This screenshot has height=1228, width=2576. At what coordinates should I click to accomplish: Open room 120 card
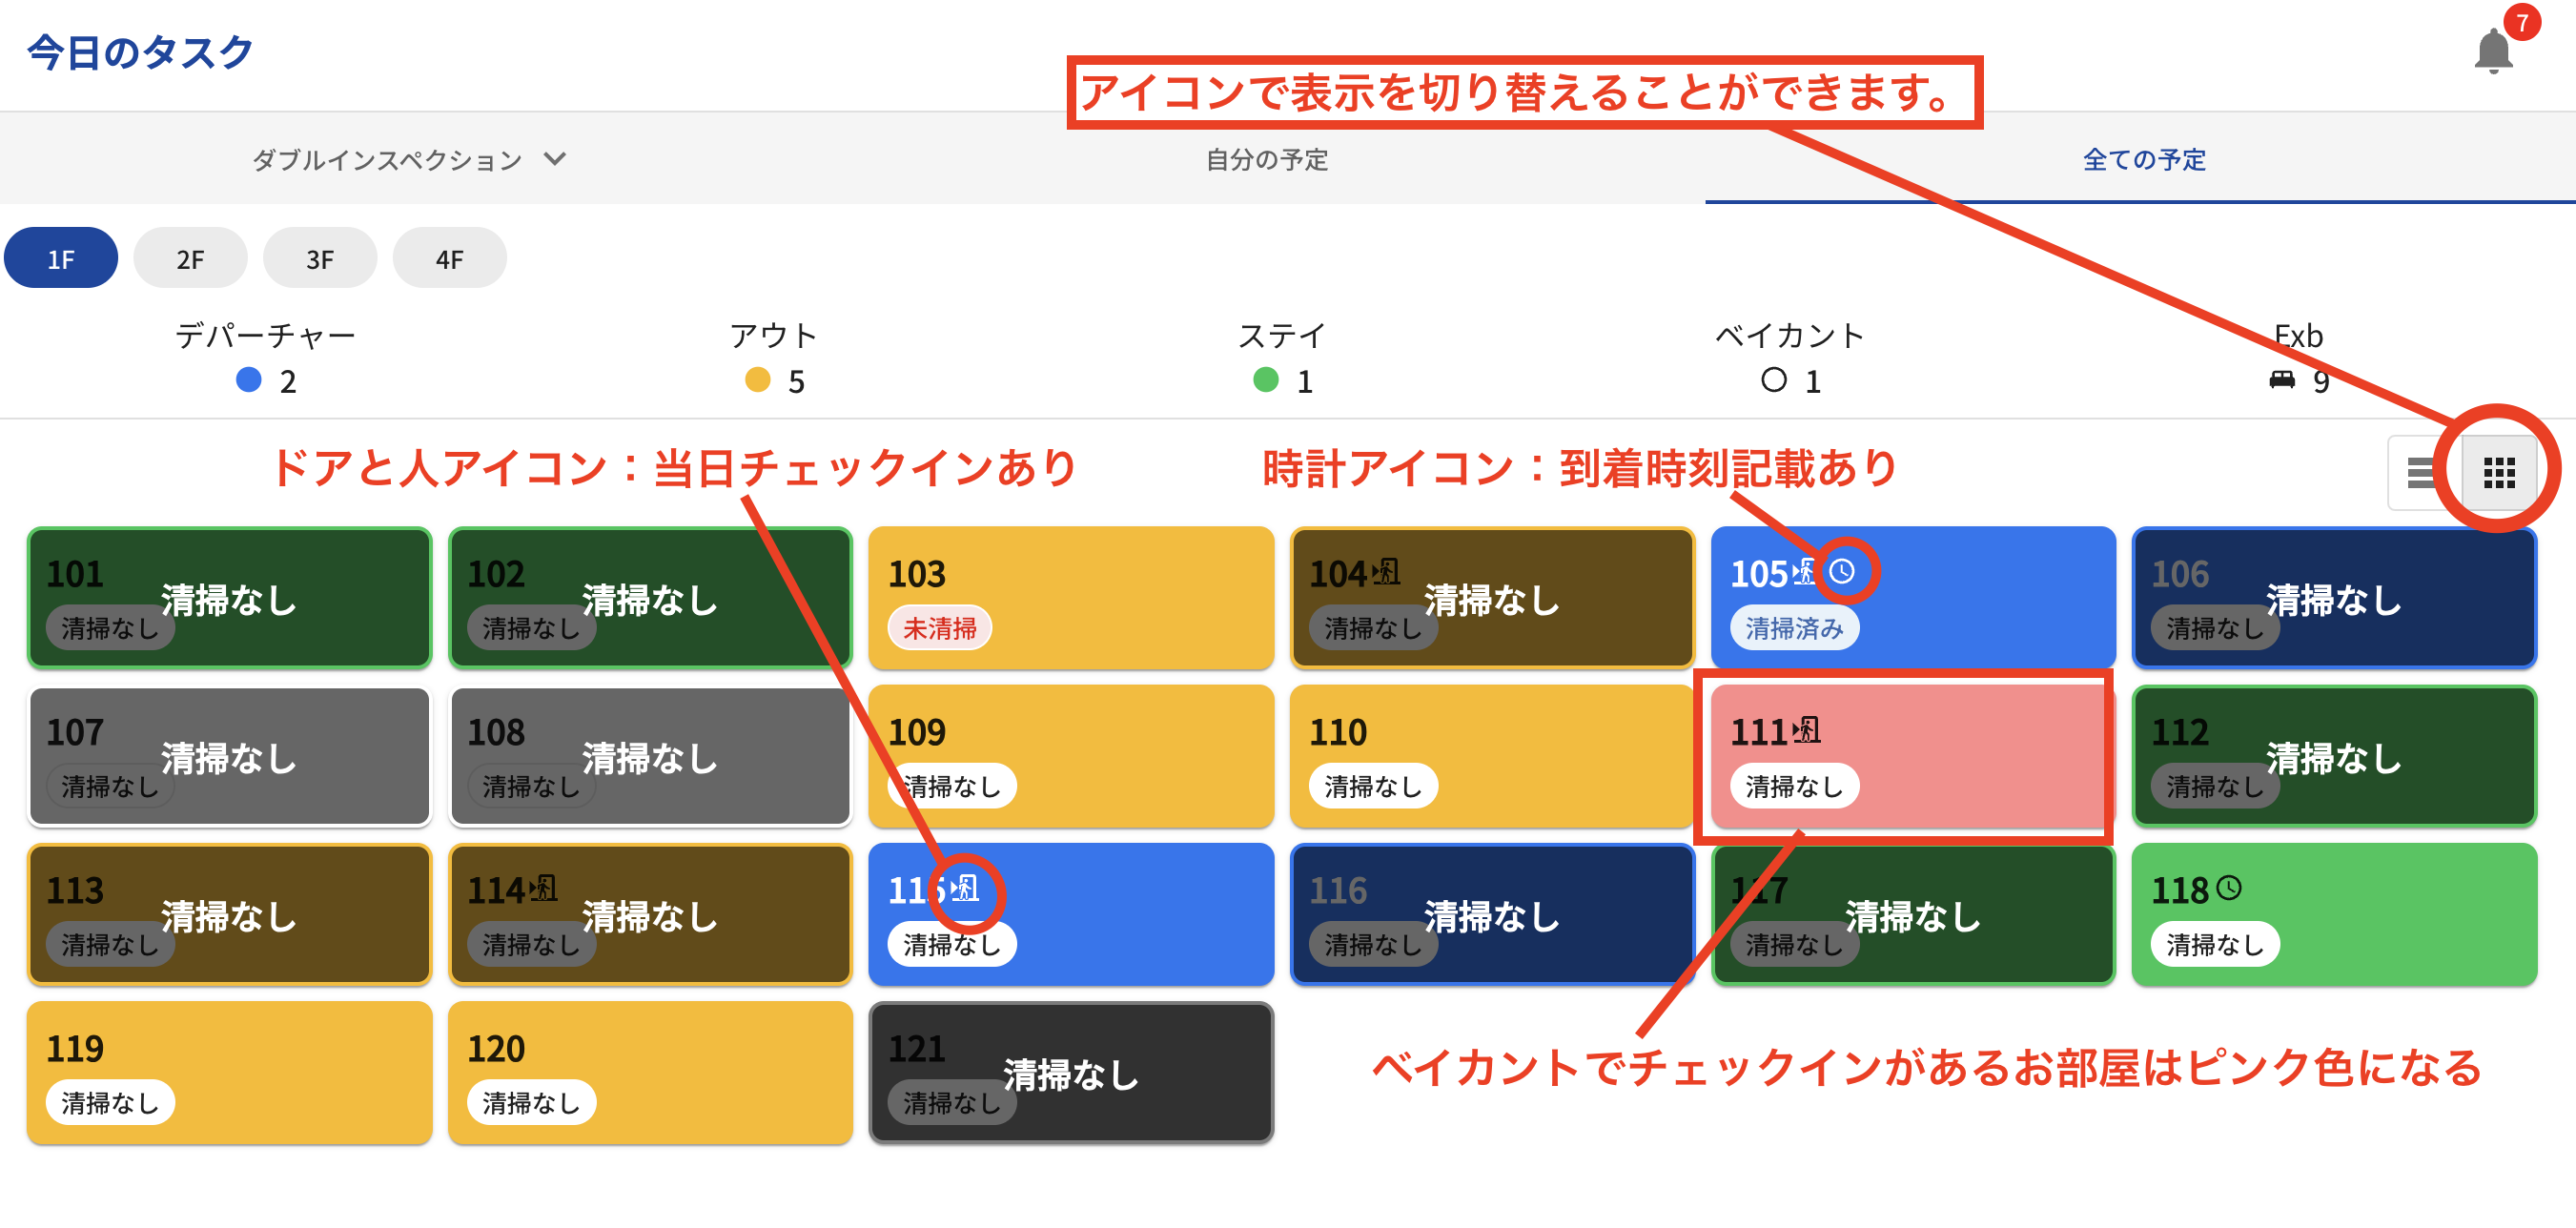(650, 1073)
